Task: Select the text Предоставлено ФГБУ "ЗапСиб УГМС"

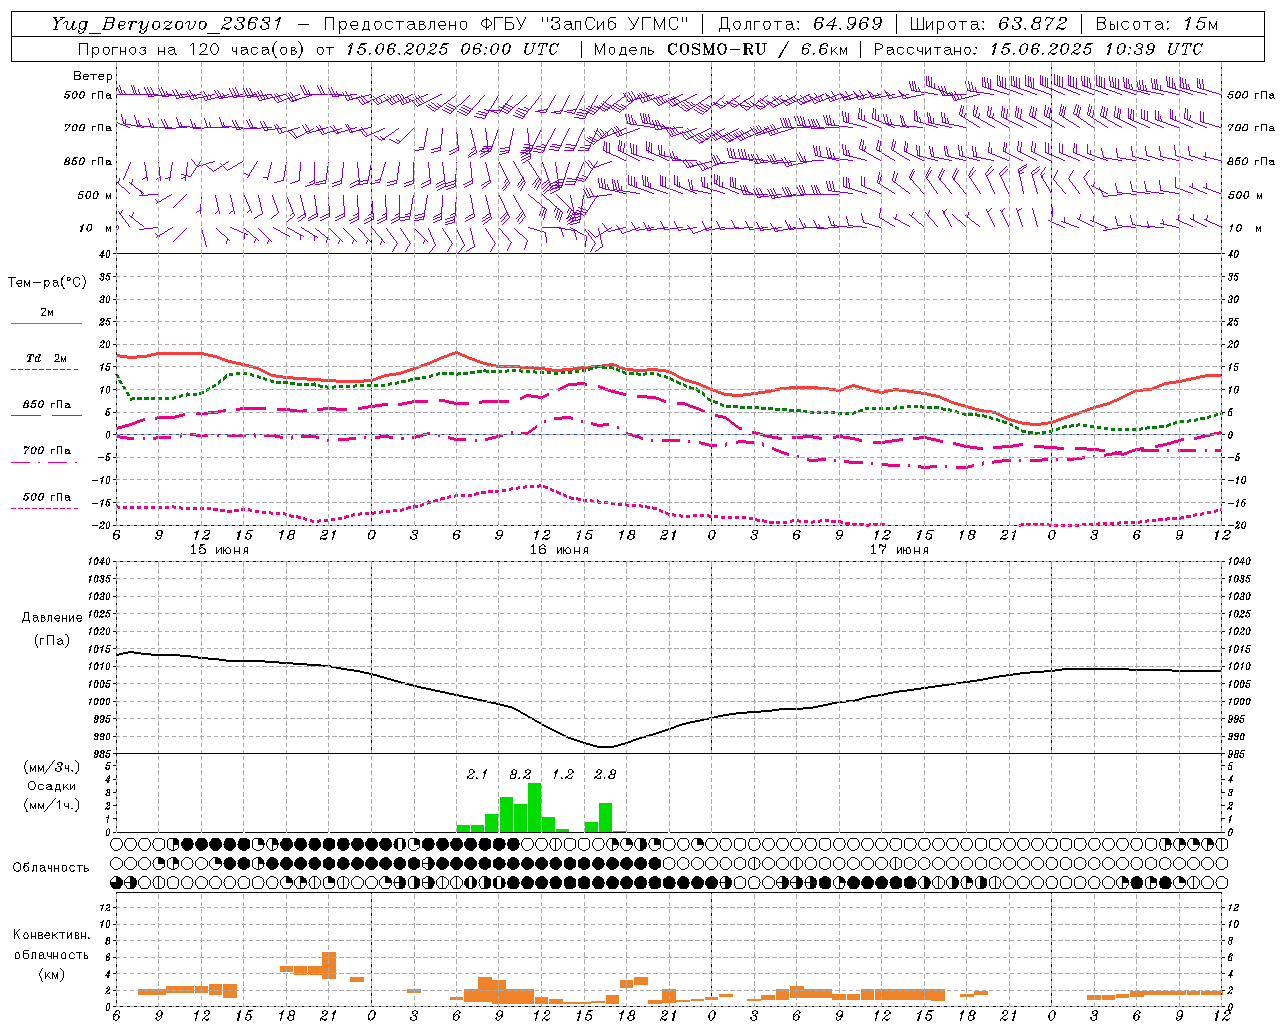Action: pos(506,24)
